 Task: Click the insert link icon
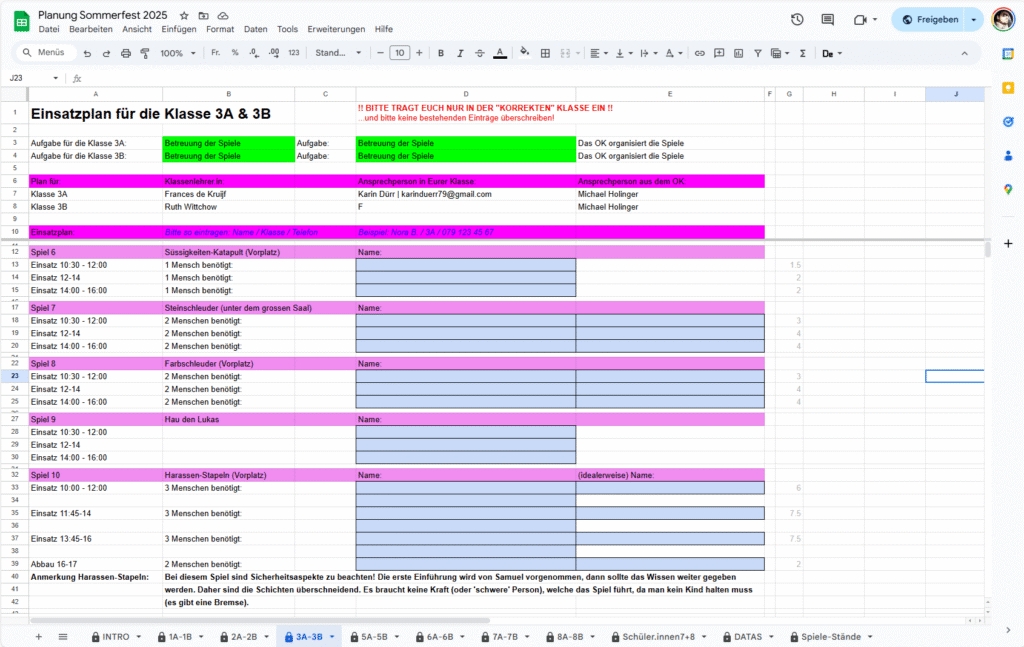(x=700, y=53)
